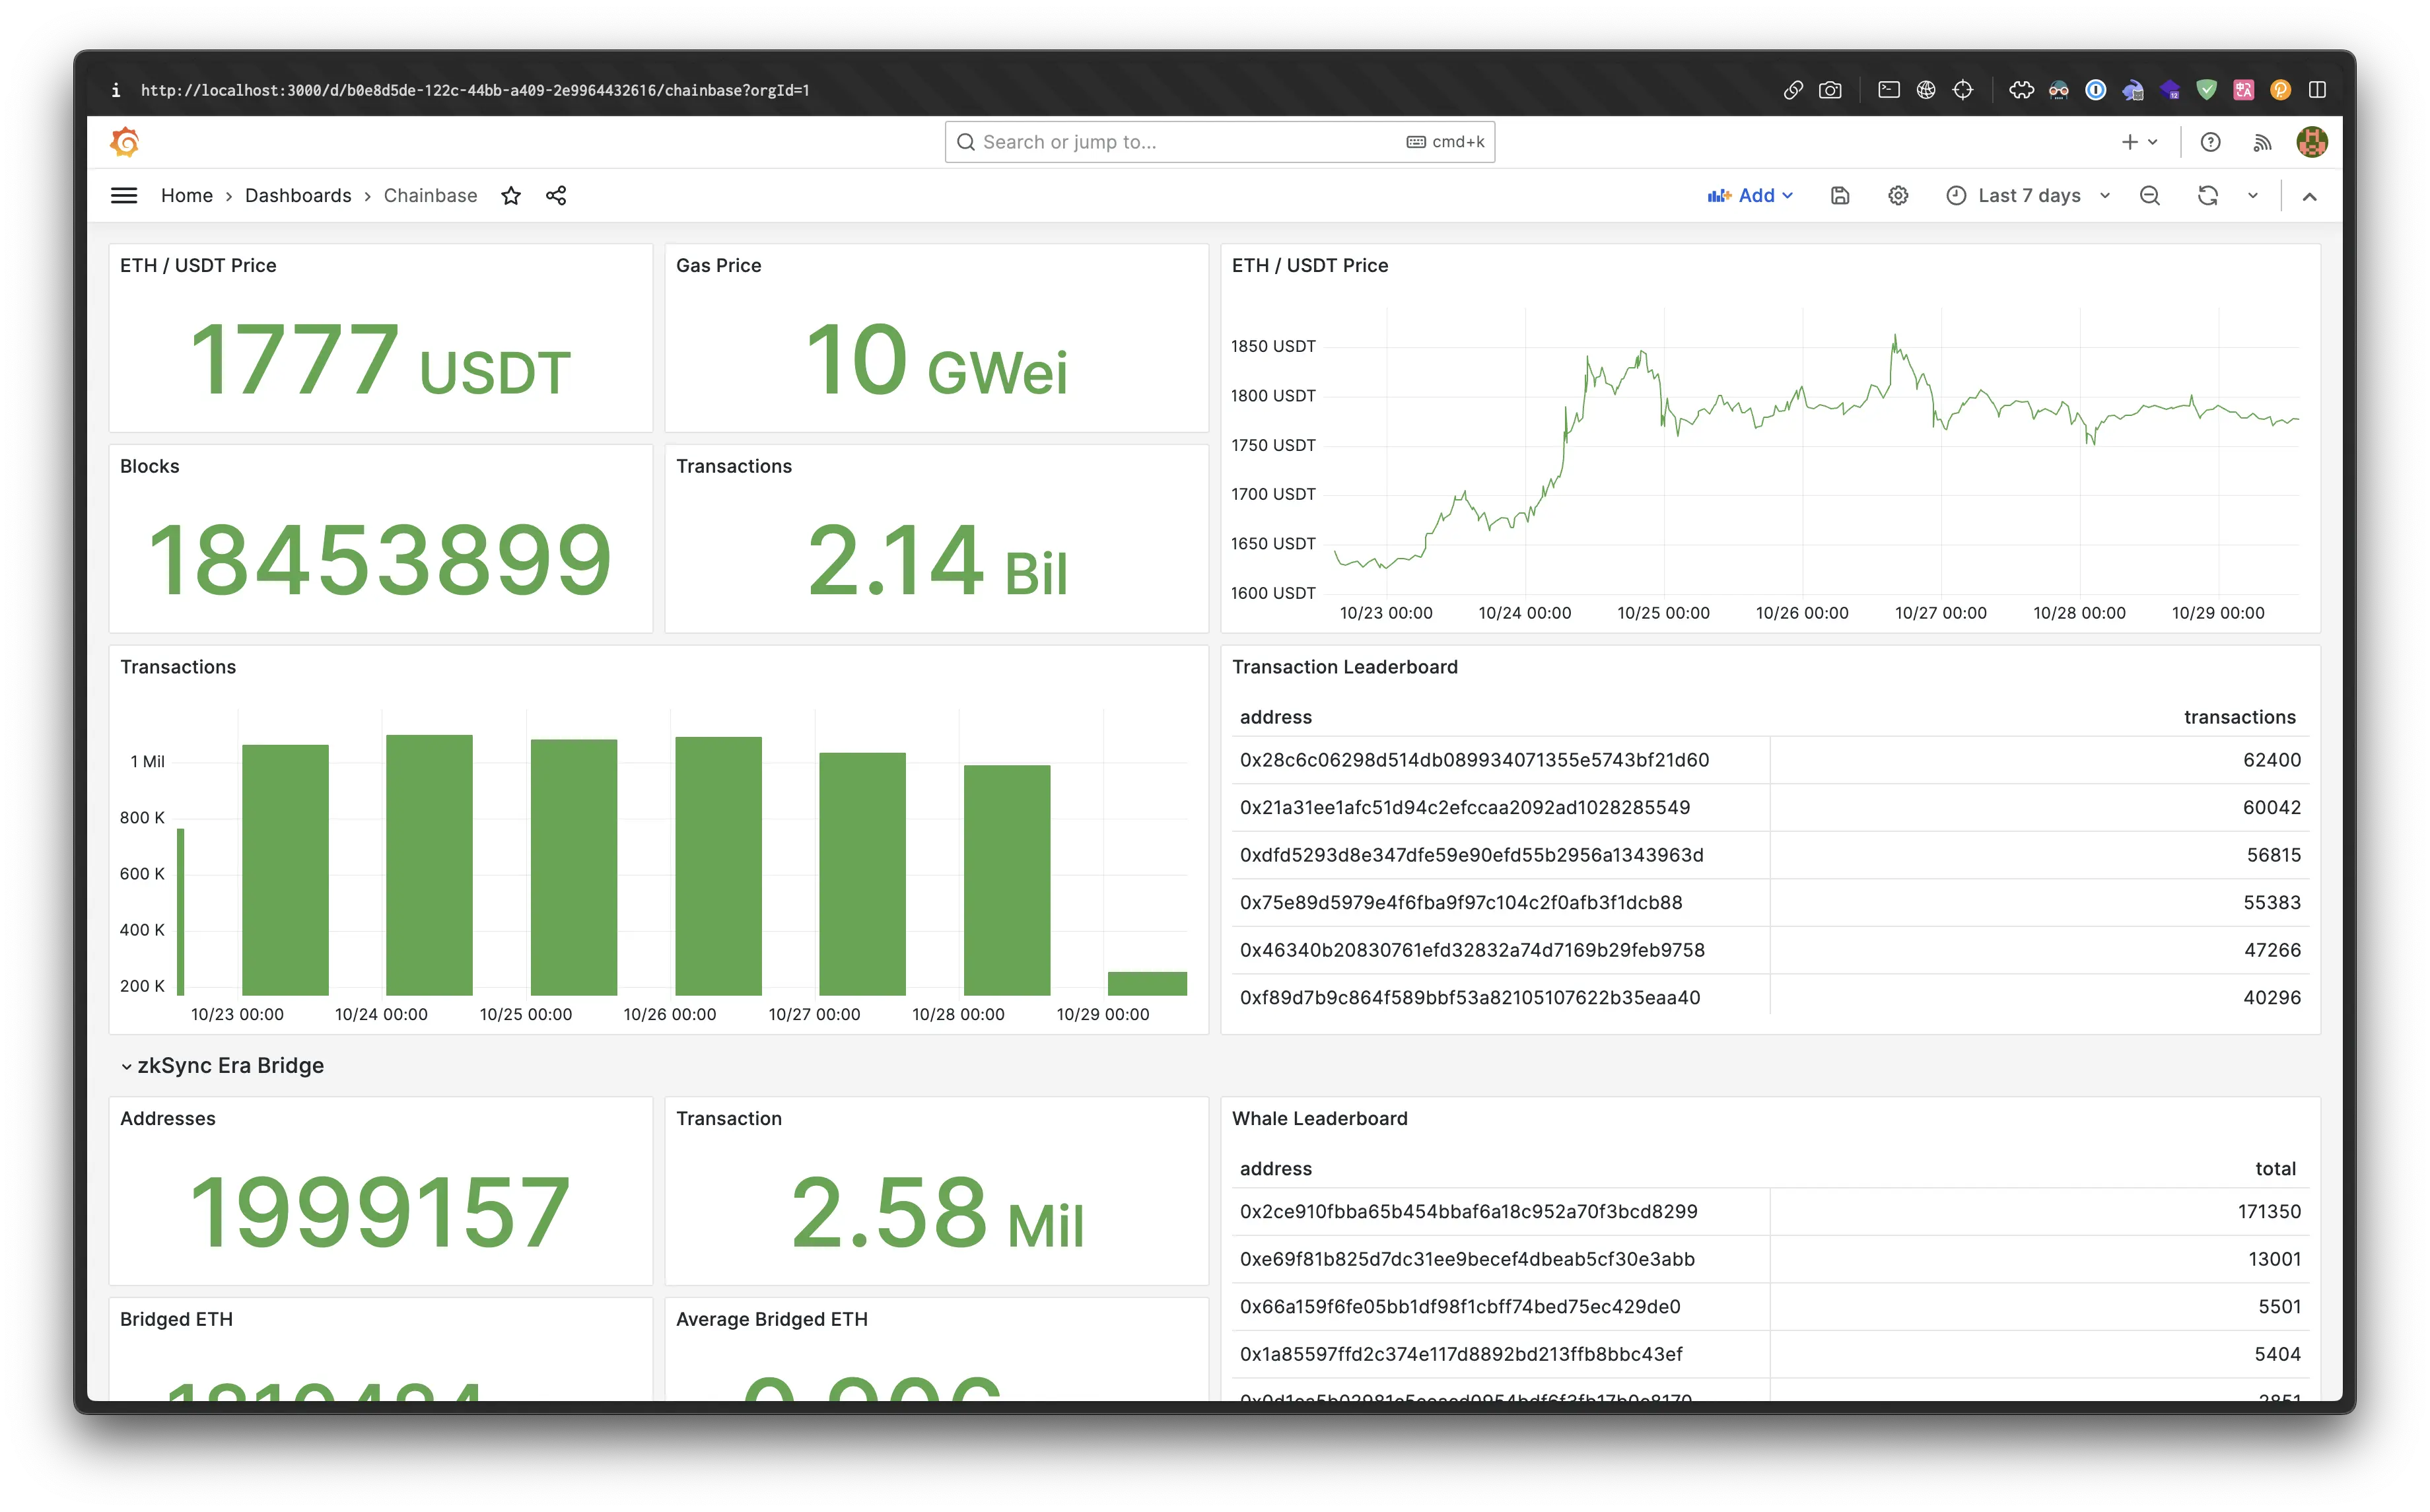This screenshot has height=1512, width=2430.
Task: Open the Add panel dropdown
Action: (1750, 196)
